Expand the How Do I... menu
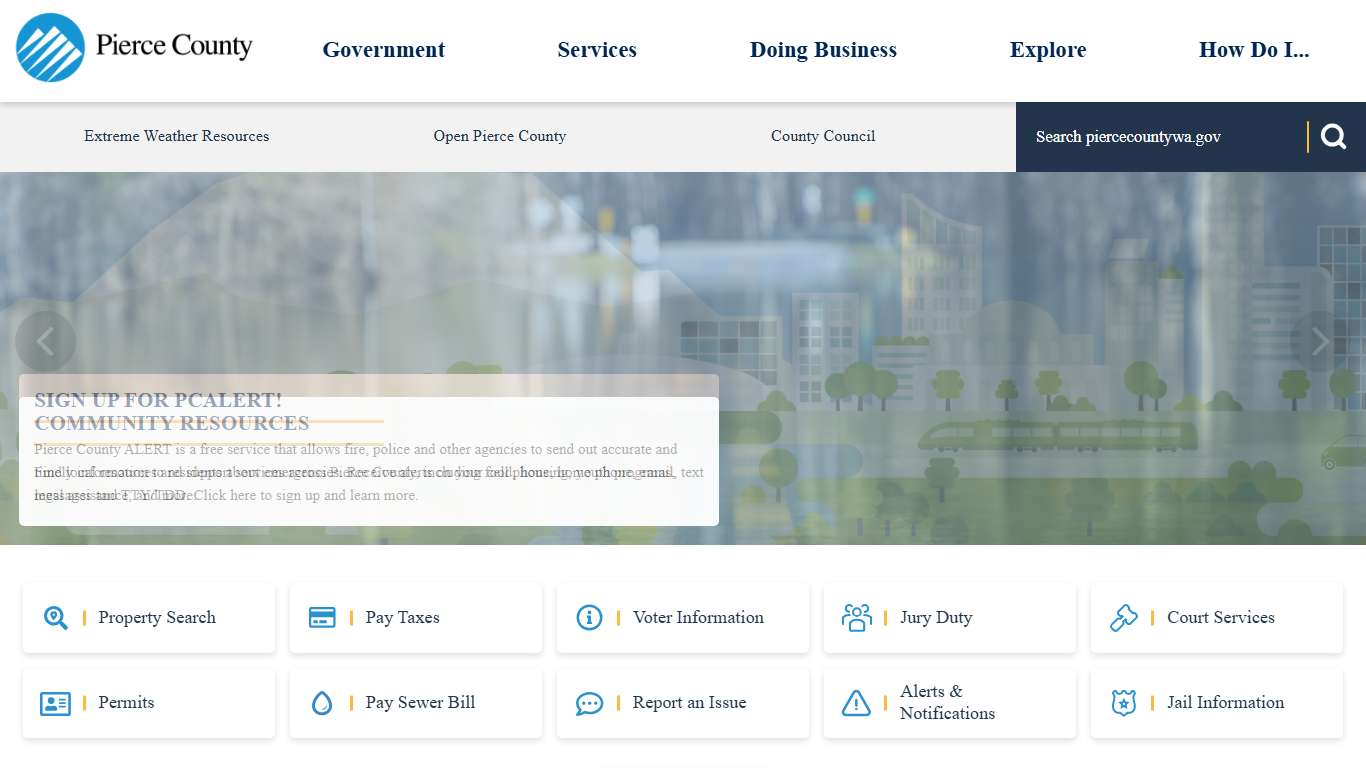Image resolution: width=1366 pixels, height=768 pixels. (x=1254, y=50)
